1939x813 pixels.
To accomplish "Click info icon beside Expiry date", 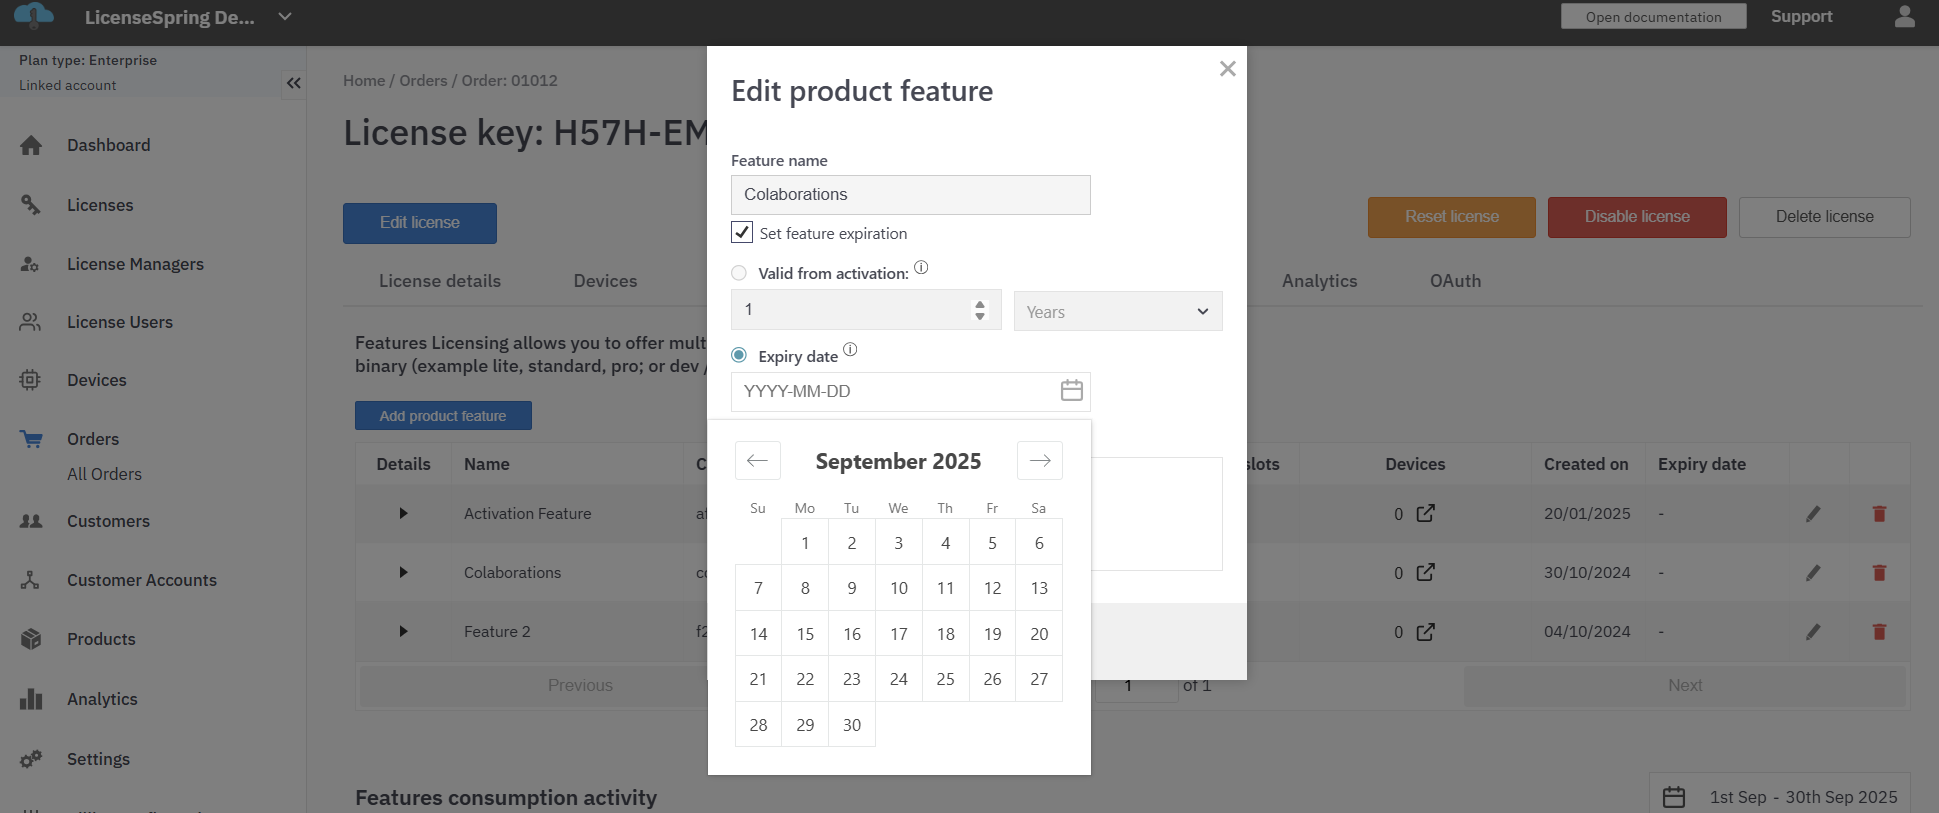I will pyautogui.click(x=850, y=350).
